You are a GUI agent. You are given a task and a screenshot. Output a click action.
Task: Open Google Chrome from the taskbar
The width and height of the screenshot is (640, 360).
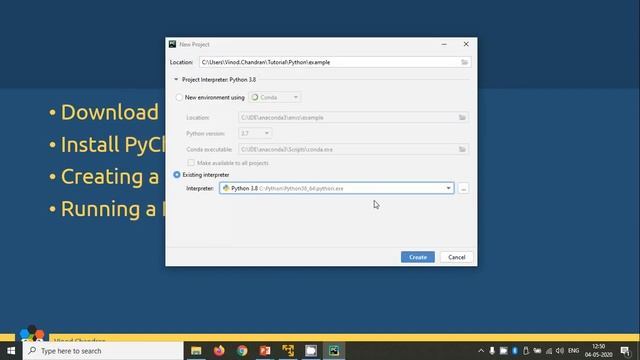point(242,351)
